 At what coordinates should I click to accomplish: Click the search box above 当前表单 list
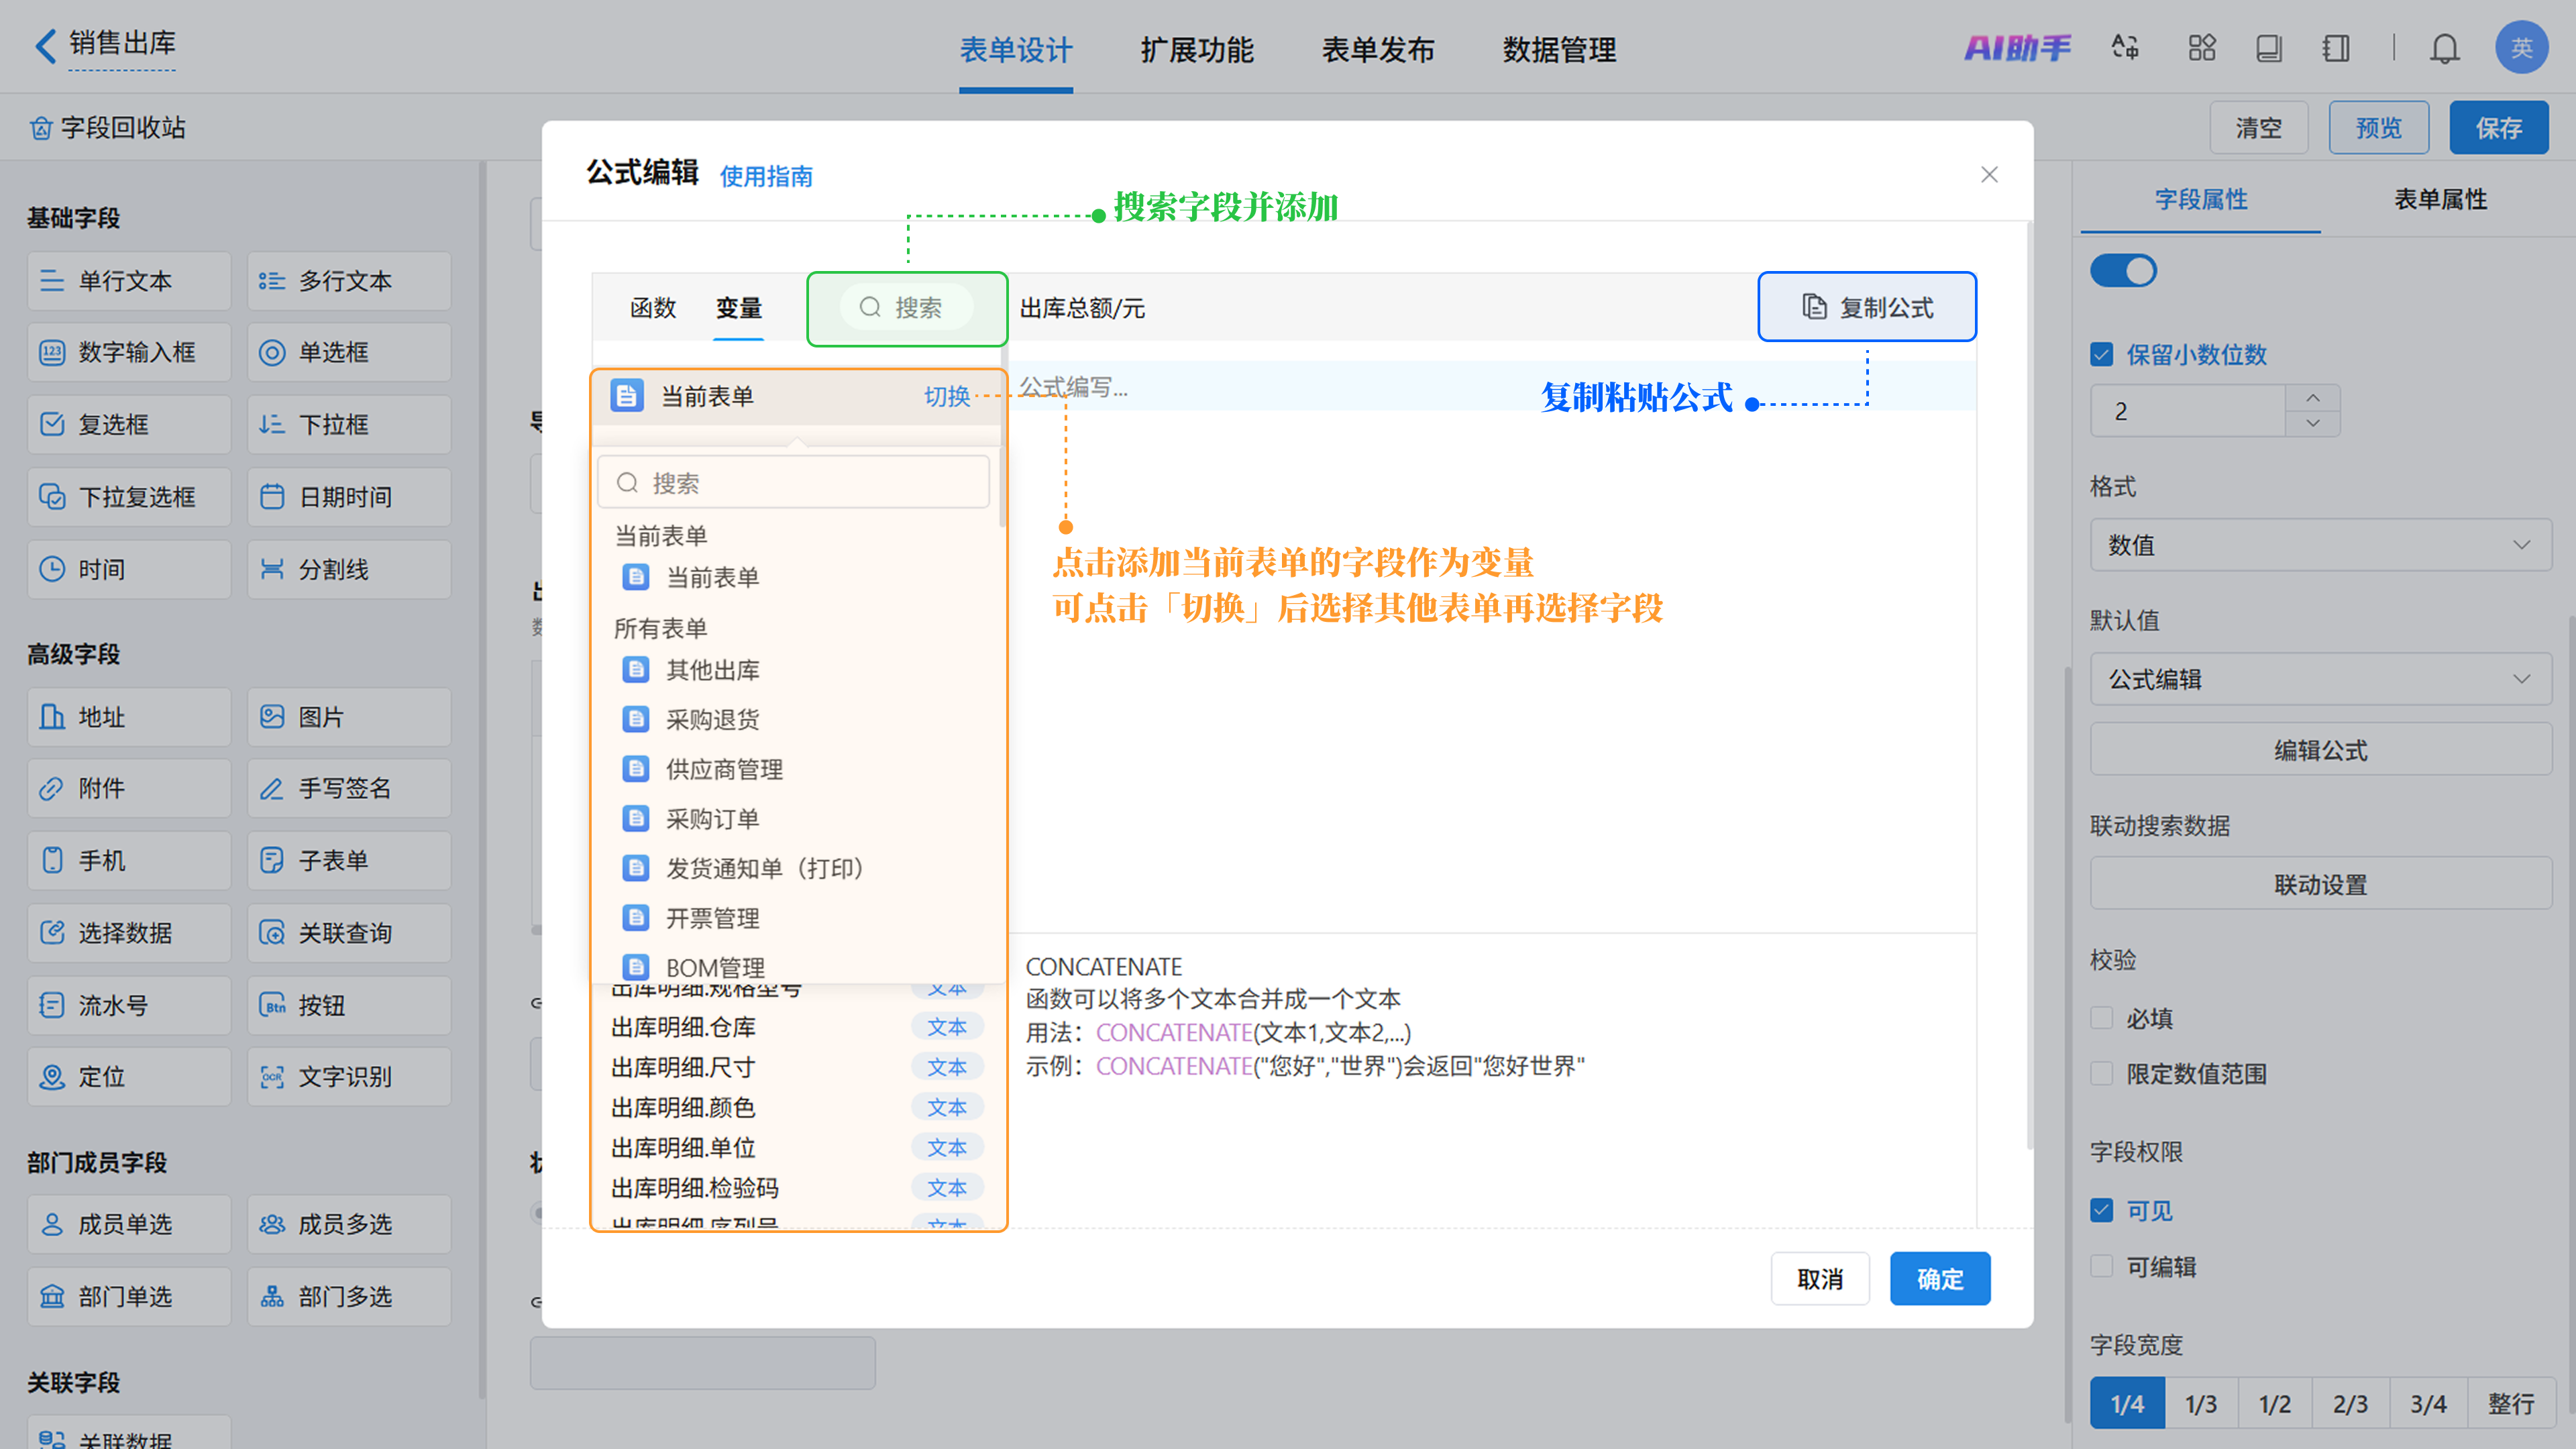[793, 483]
